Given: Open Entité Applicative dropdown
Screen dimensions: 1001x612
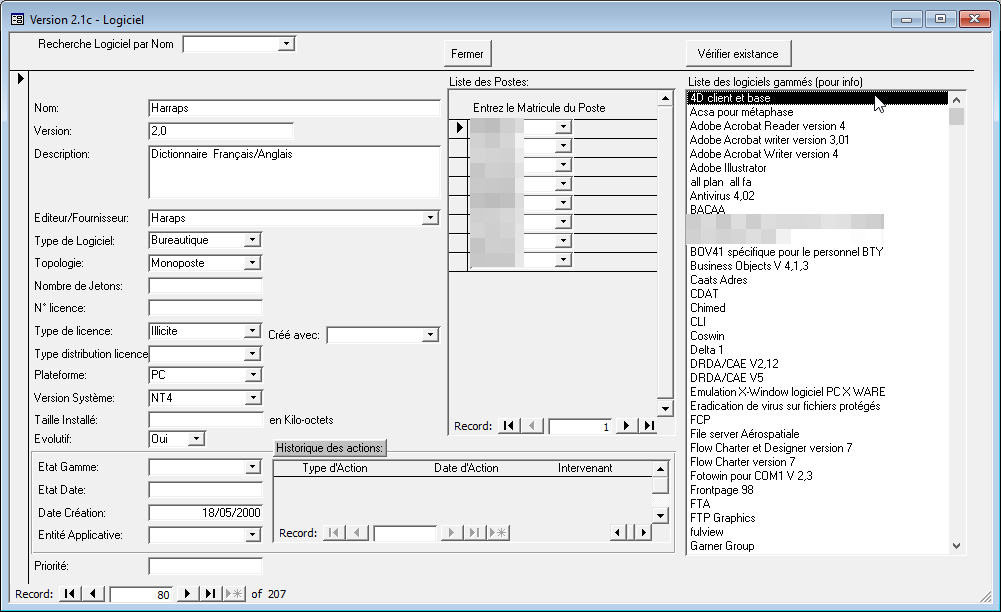Looking at the screenshot, I should point(252,535).
